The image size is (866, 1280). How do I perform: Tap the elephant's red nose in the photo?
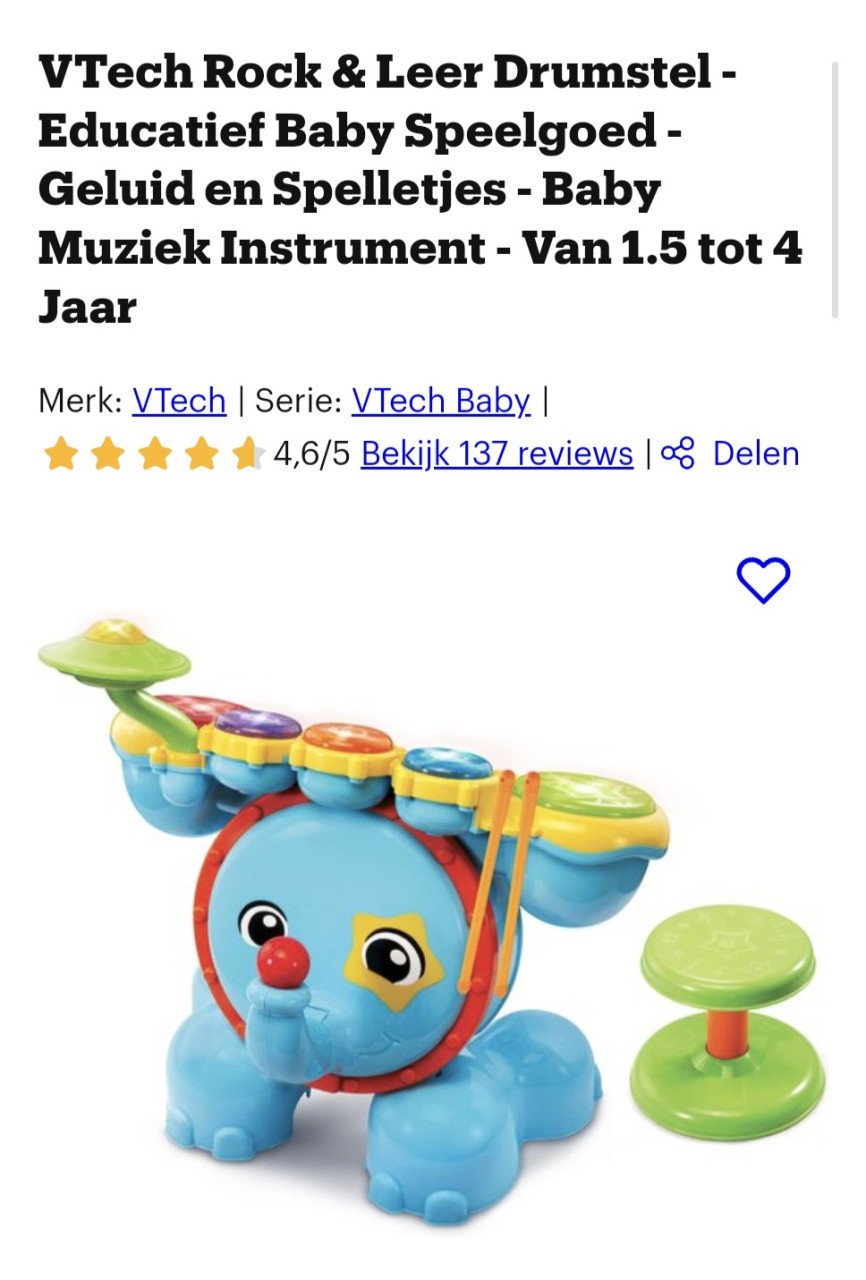283,962
